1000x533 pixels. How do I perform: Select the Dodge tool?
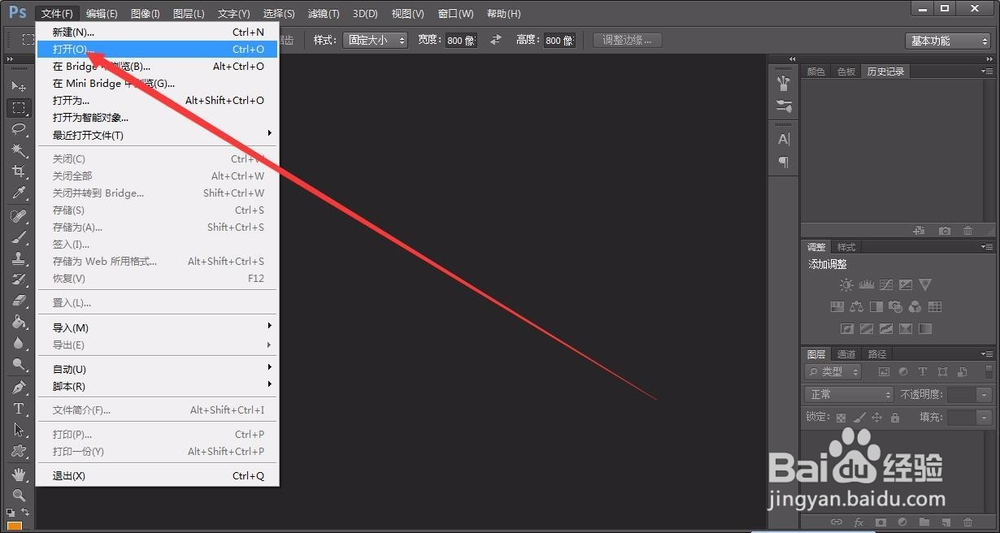[18, 365]
